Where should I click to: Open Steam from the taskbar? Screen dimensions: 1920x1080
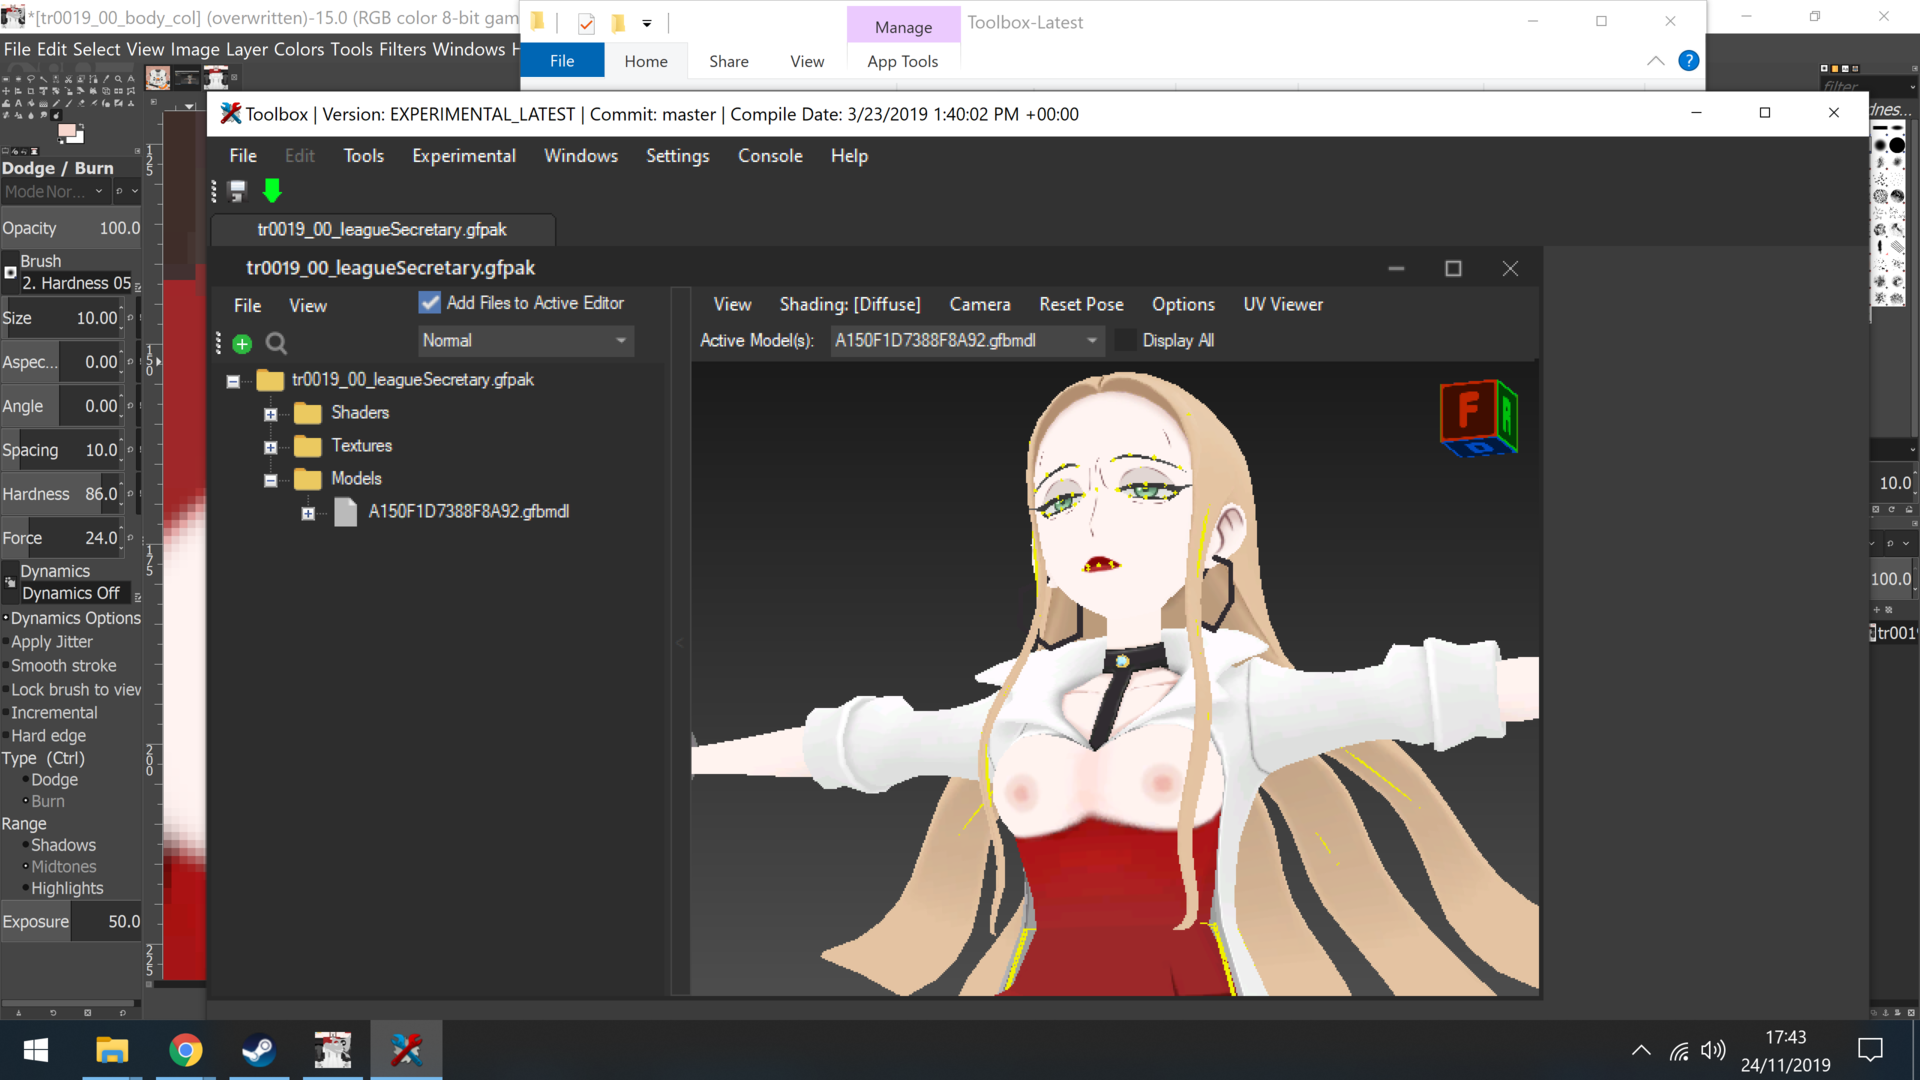click(x=259, y=1050)
